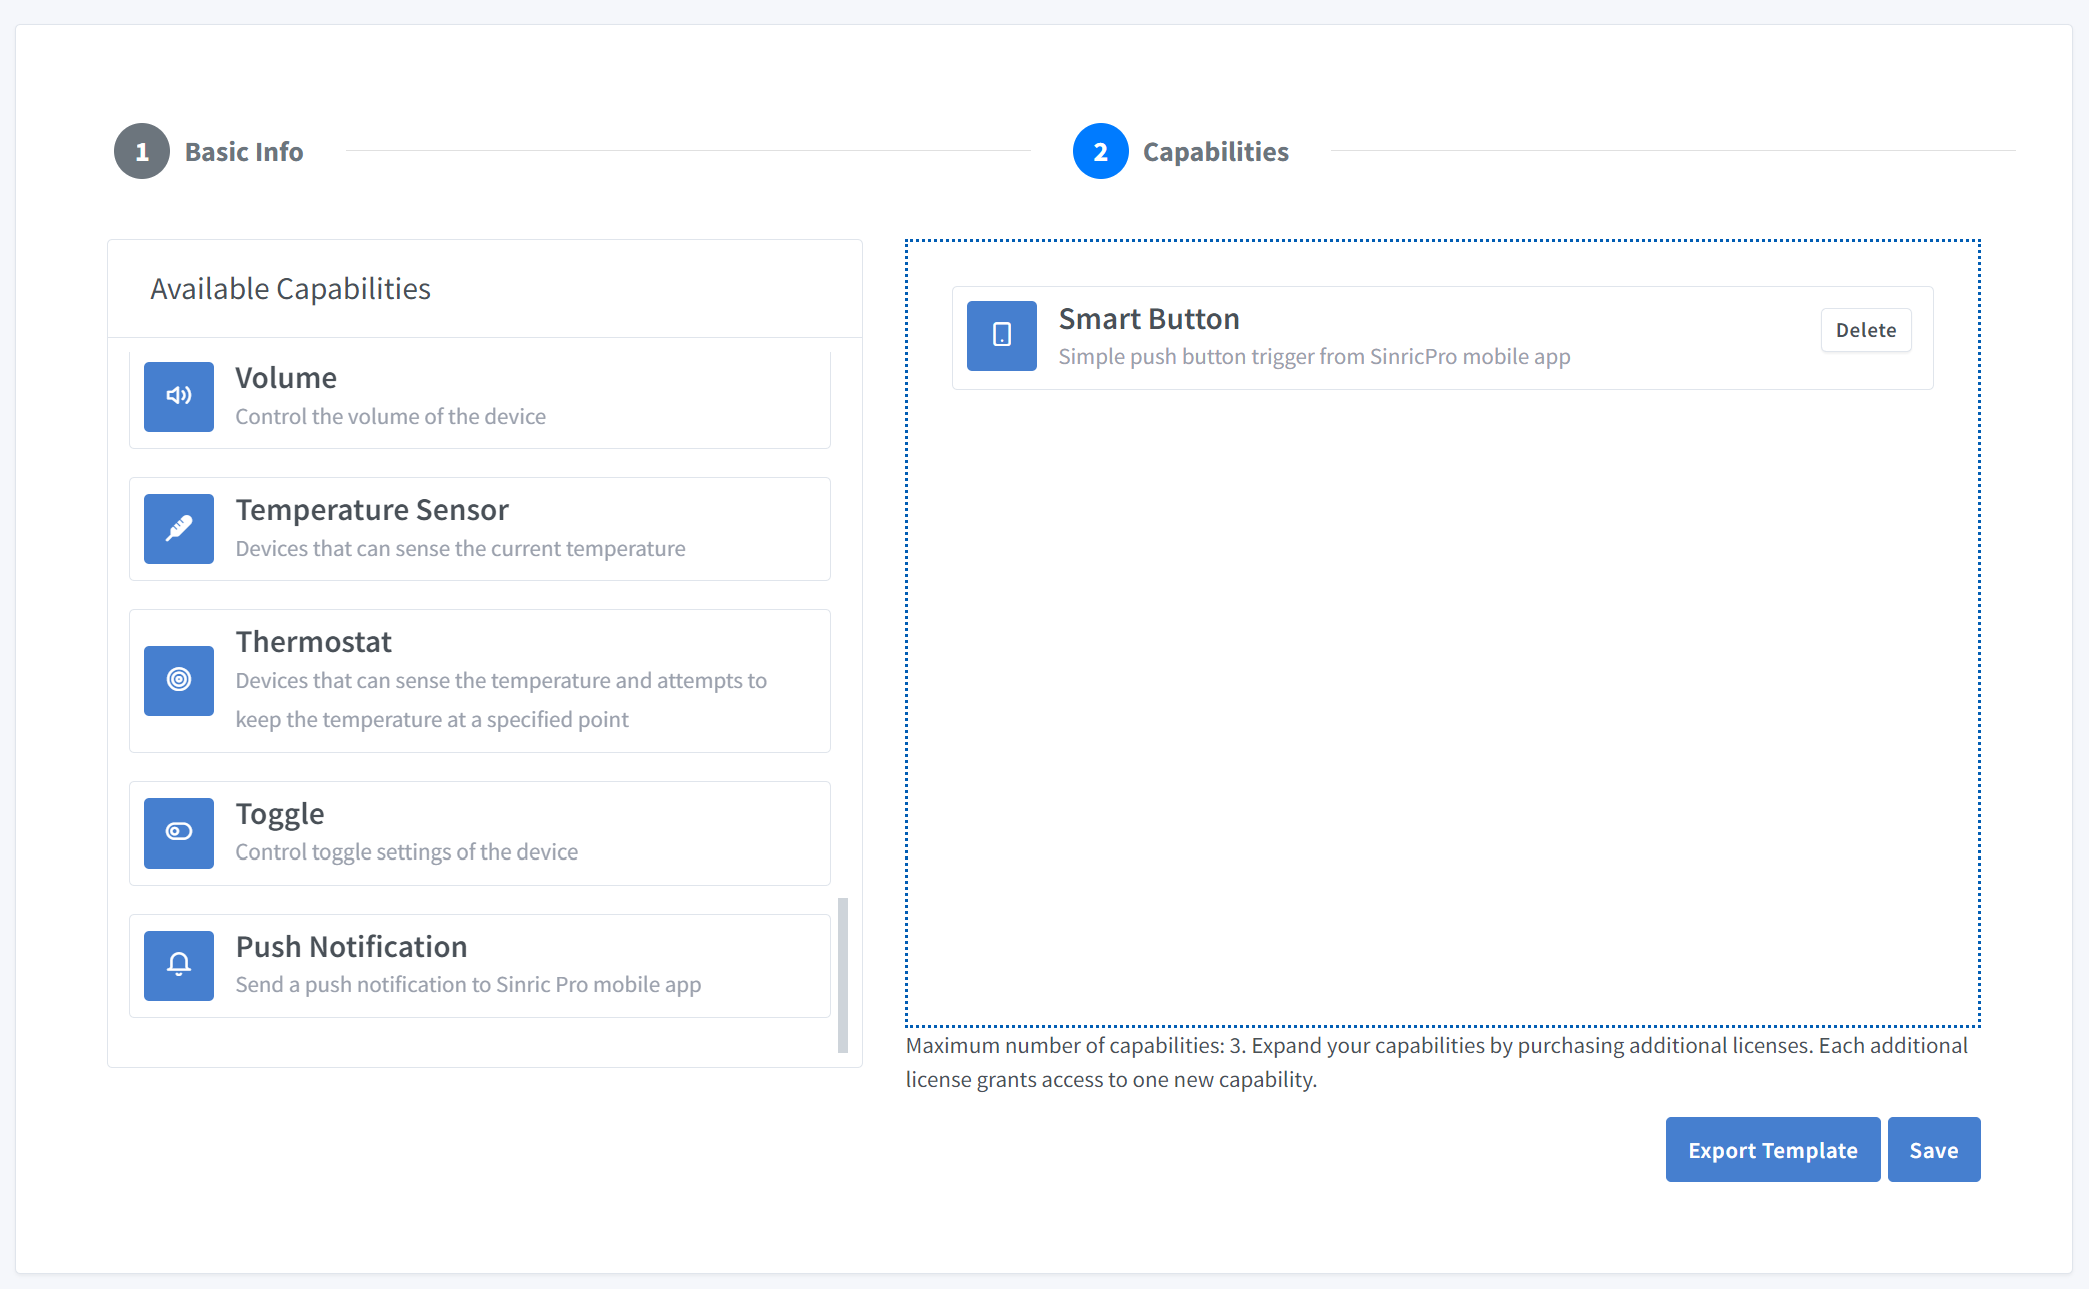Choose the Push Notification capability title

point(351,947)
